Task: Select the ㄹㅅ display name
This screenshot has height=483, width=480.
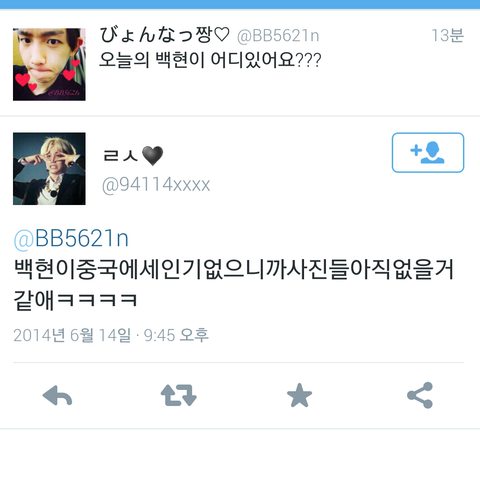Action: pos(120,156)
